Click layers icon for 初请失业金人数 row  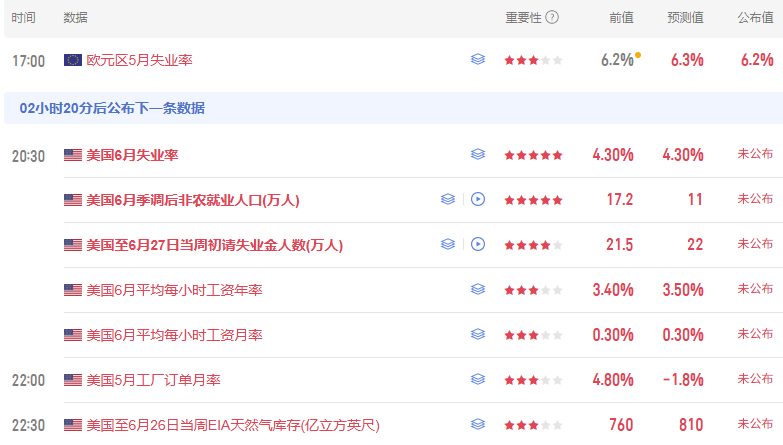pos(448,244)
